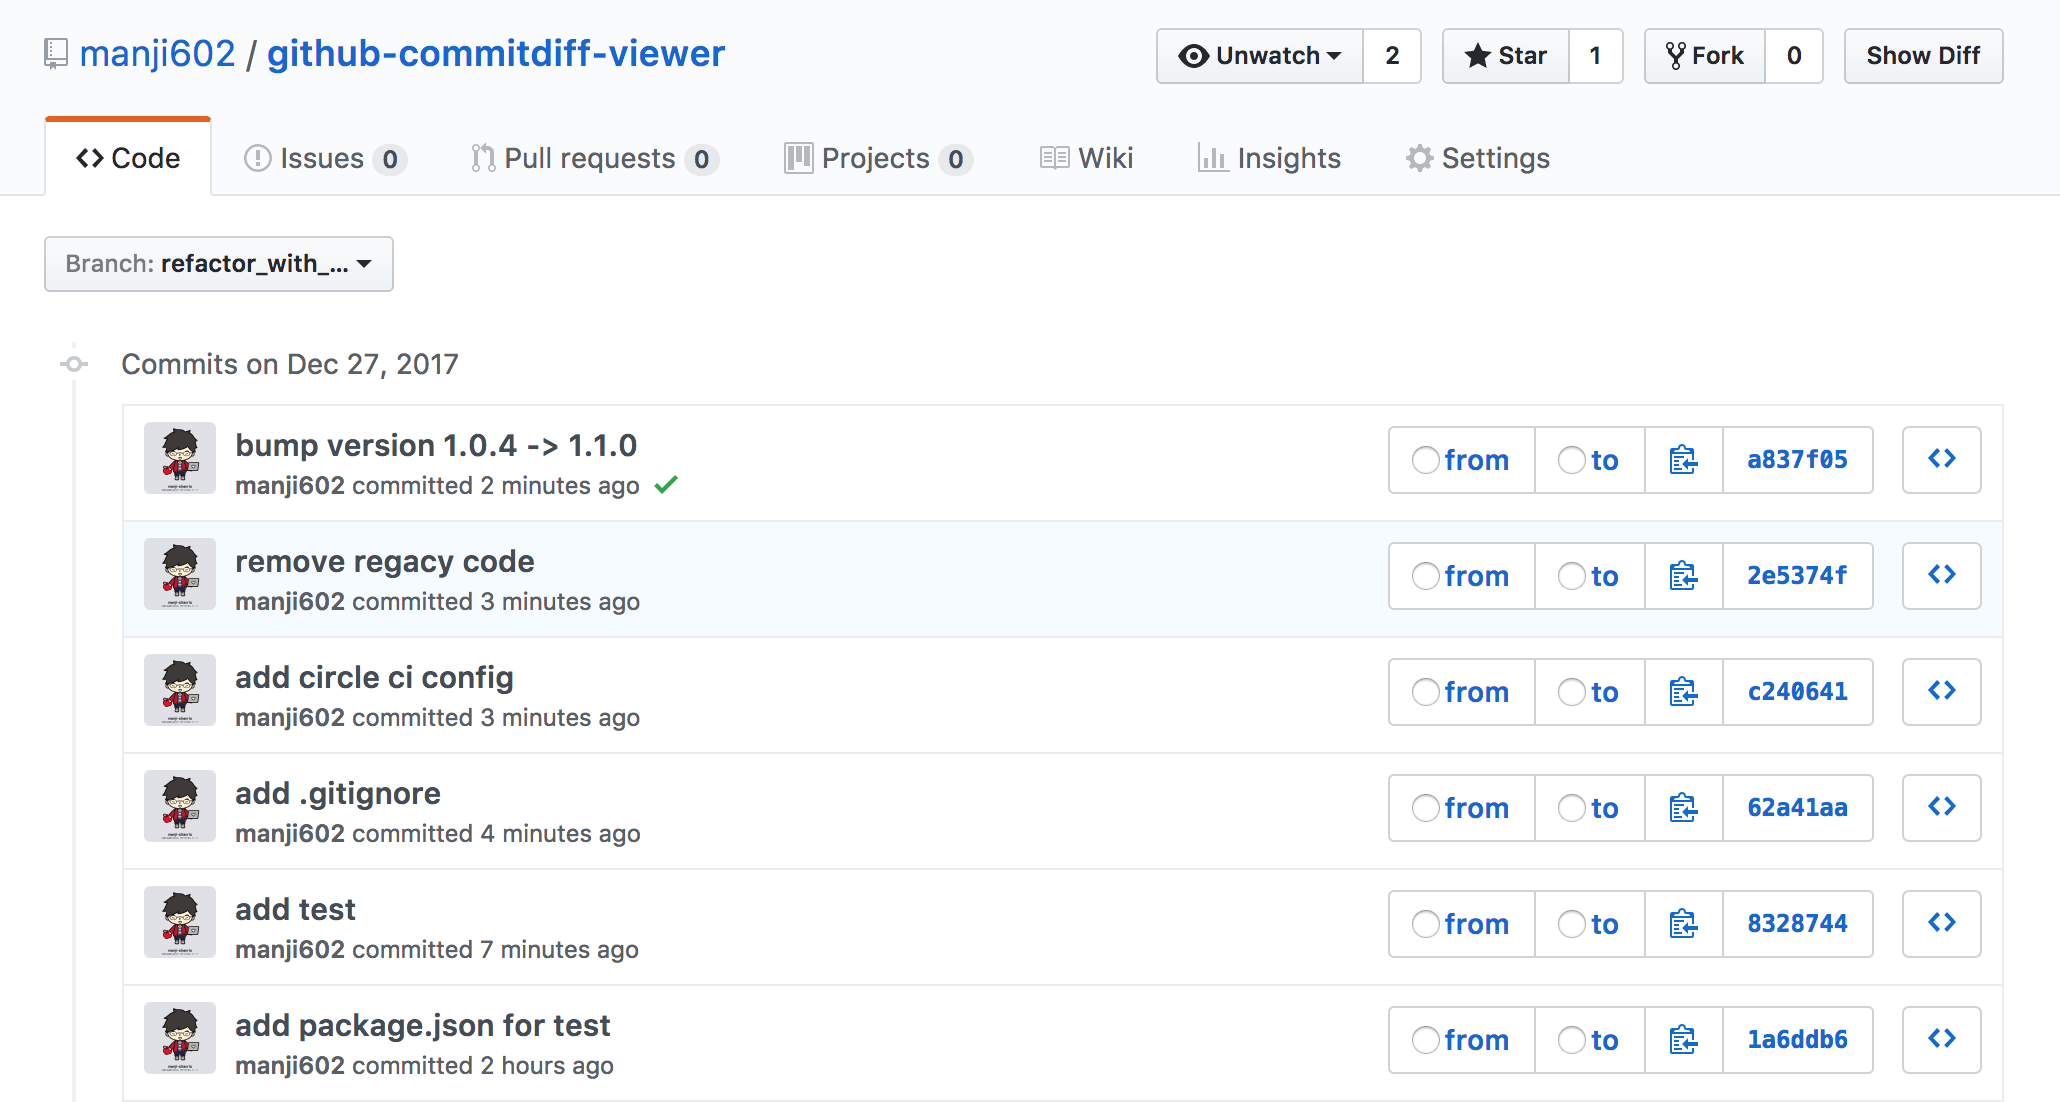Open 'bump version 1.0.4 -> 1.1.0' commit title
Screen dimensions: 2060x1102
(436, 446)
